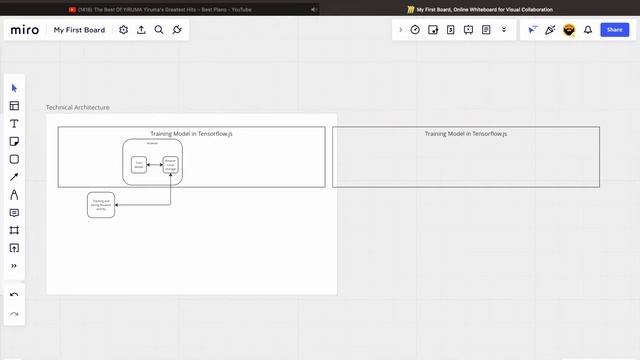The height and width of the screenshot is (360, 640).
Task: Open the My First Board title
Action: click(79, 30)
